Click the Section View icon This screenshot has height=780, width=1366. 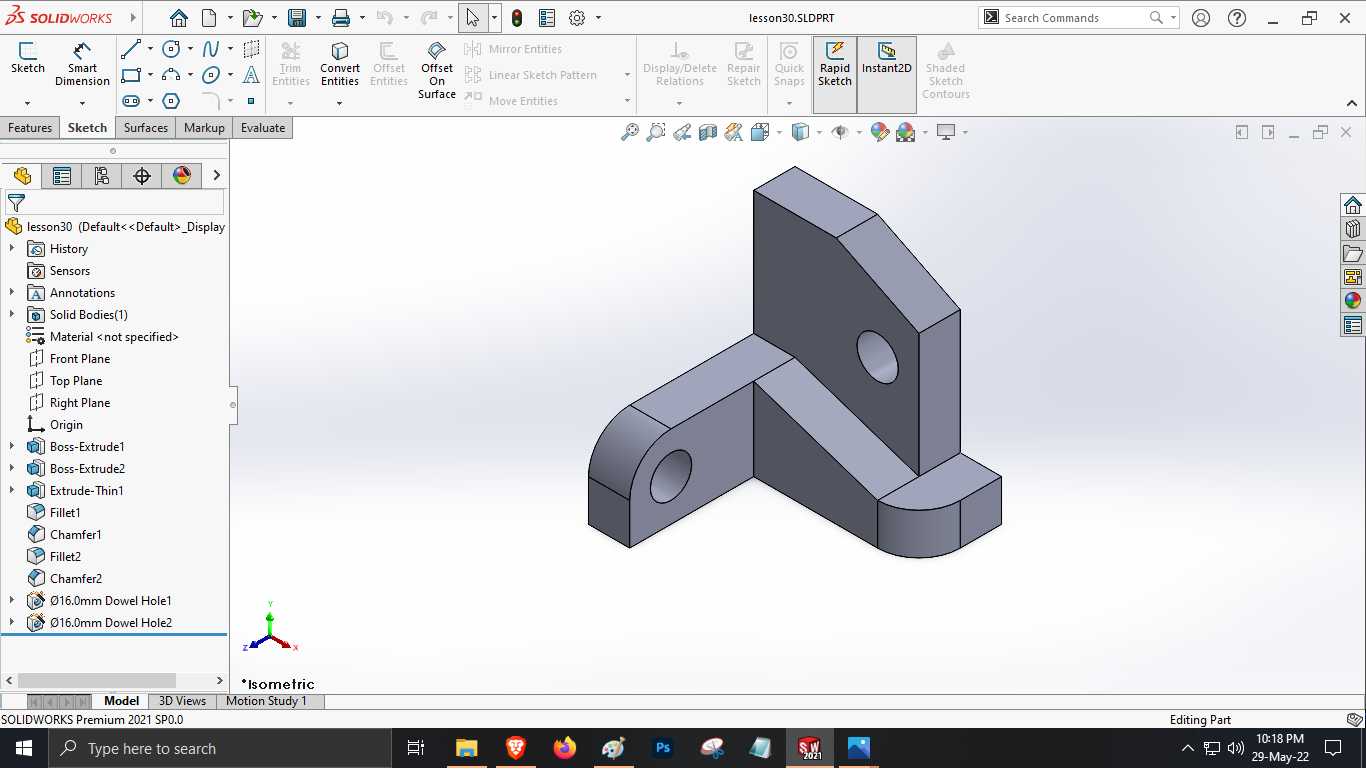point(708,132)
